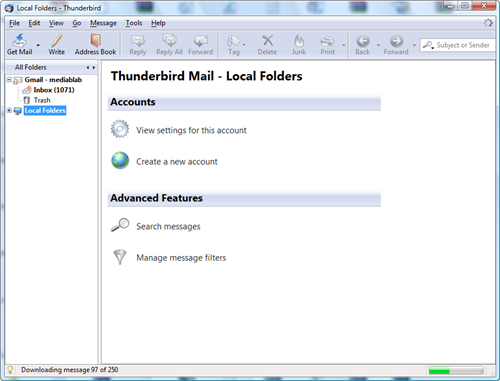This screenshot has width=500, height=381.
Task: Open the File menu
Action: [14, 23]
